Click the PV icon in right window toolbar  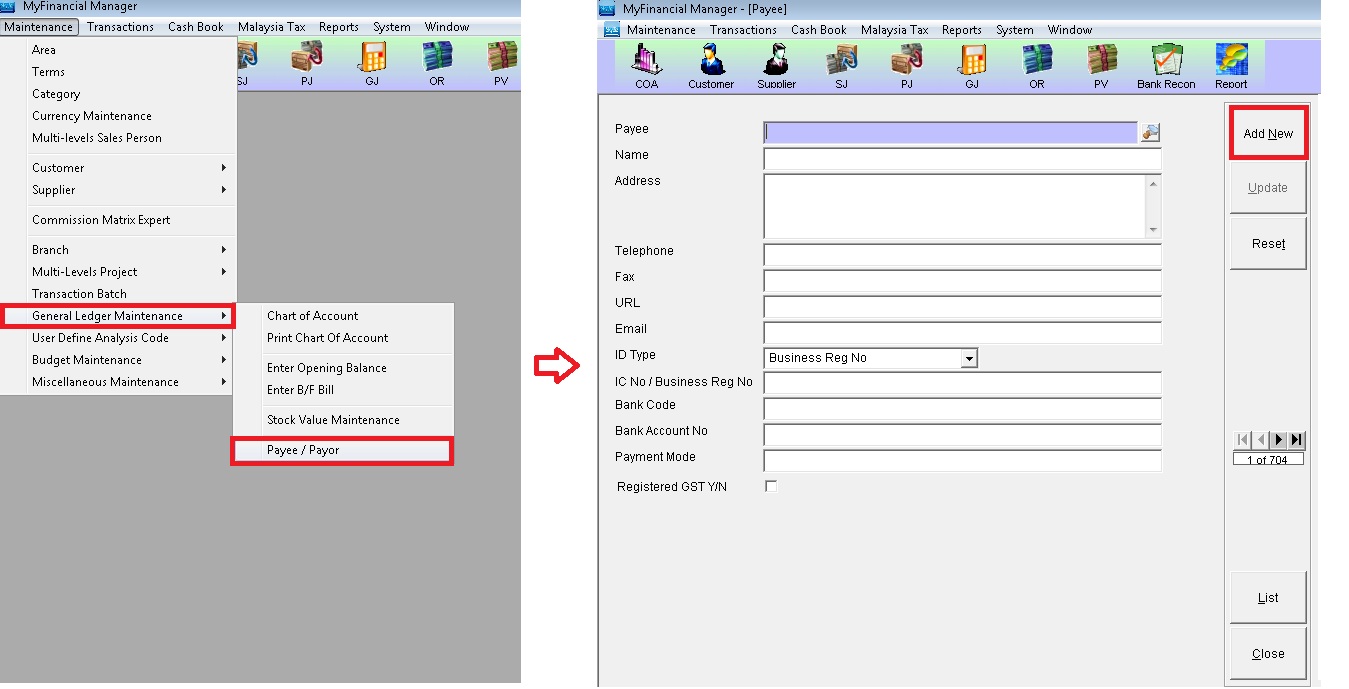point(1101,64)
